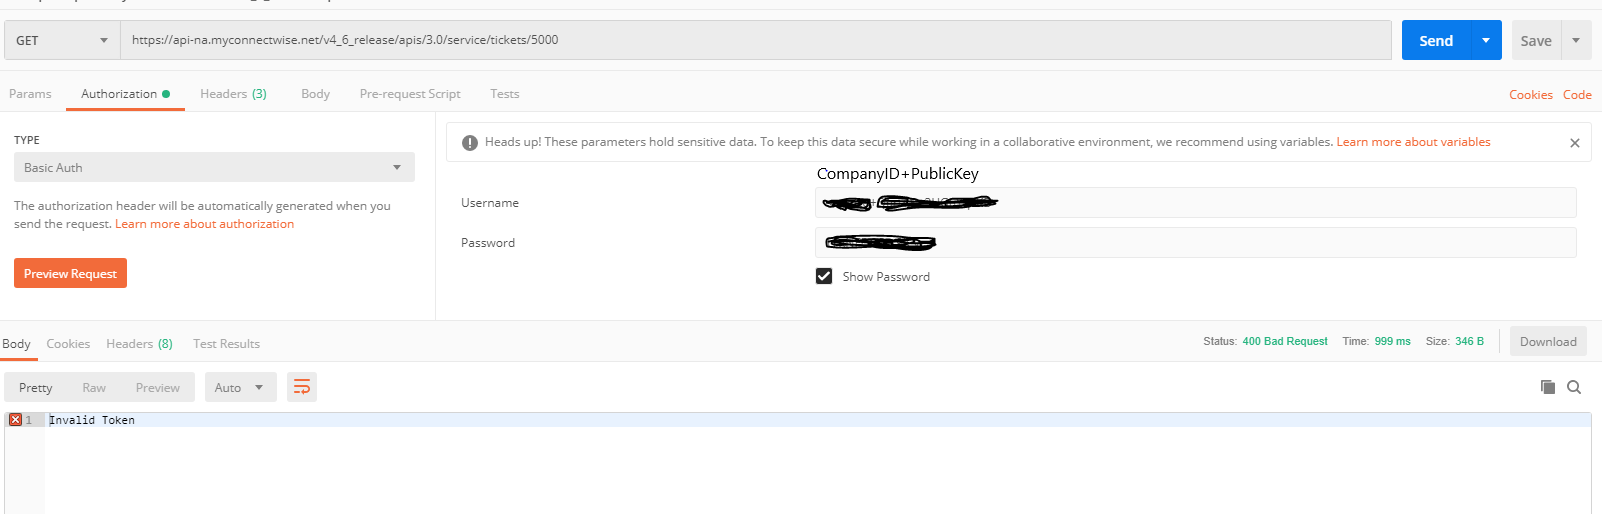1605x514 pixels.
Task: Uncheck the Show Password checkbox
Action: point(824,276)
